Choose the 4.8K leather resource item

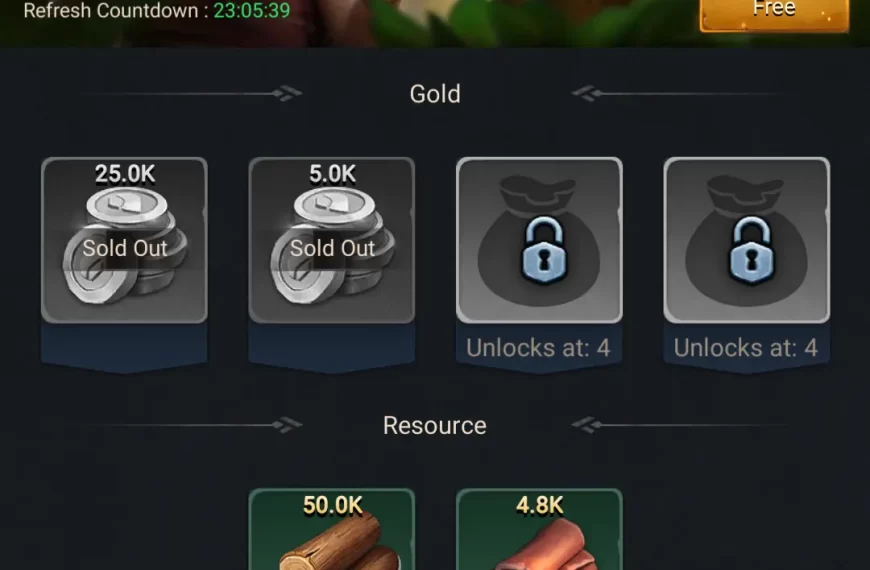pyautogui.click(x=539, y=529)
